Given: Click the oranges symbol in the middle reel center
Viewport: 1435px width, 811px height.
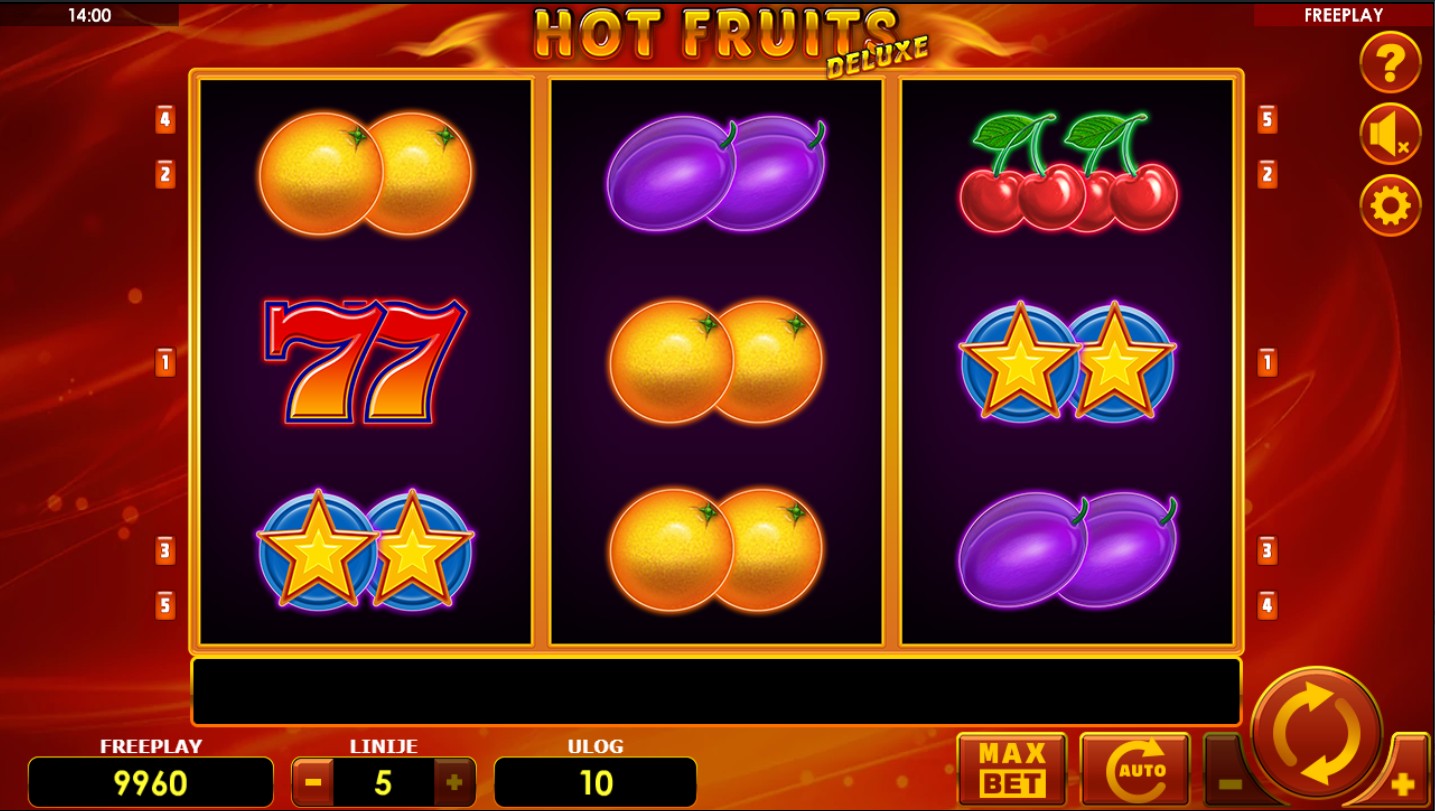Looking at the screenshot, I should click(x=717, y=361).
